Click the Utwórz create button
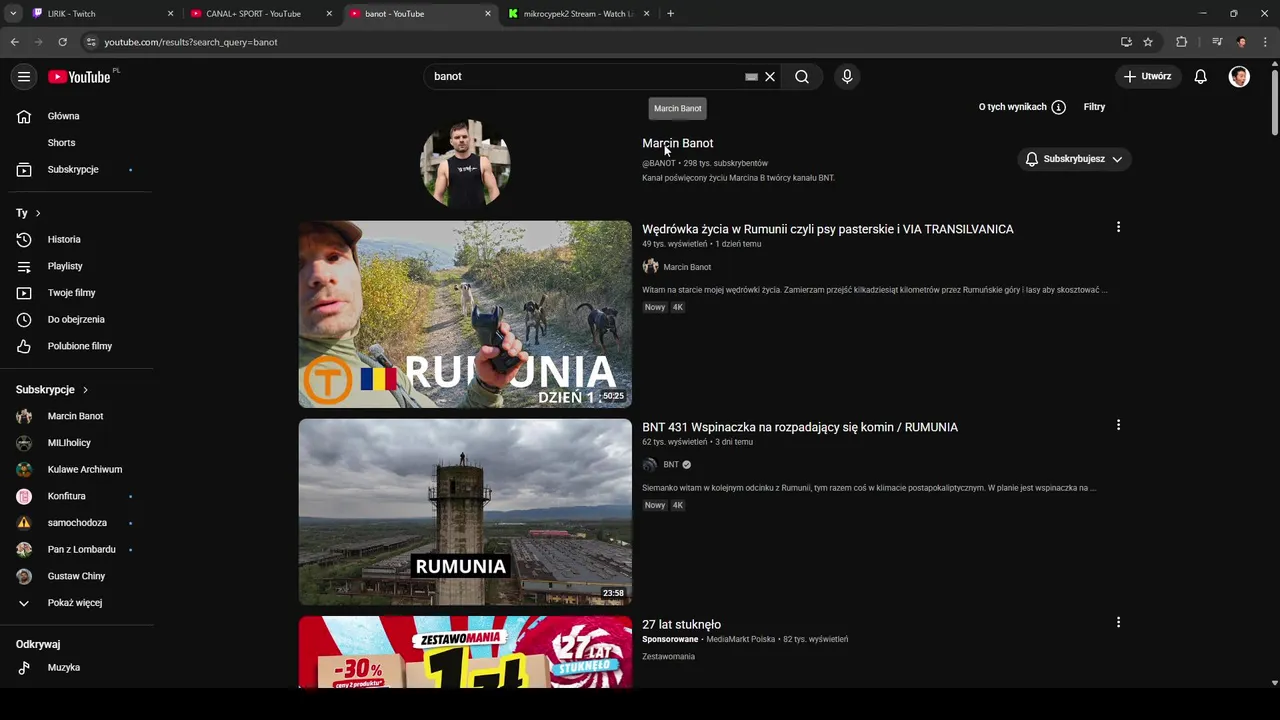Viewport: 1280px width, 720px height. (1148, 77)
